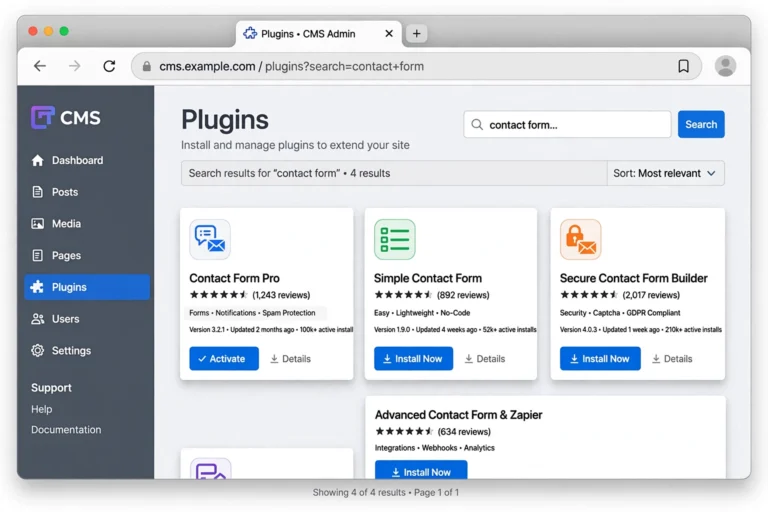
Task: Open the Sort: Most relevant dropdown
Action: 666,173
